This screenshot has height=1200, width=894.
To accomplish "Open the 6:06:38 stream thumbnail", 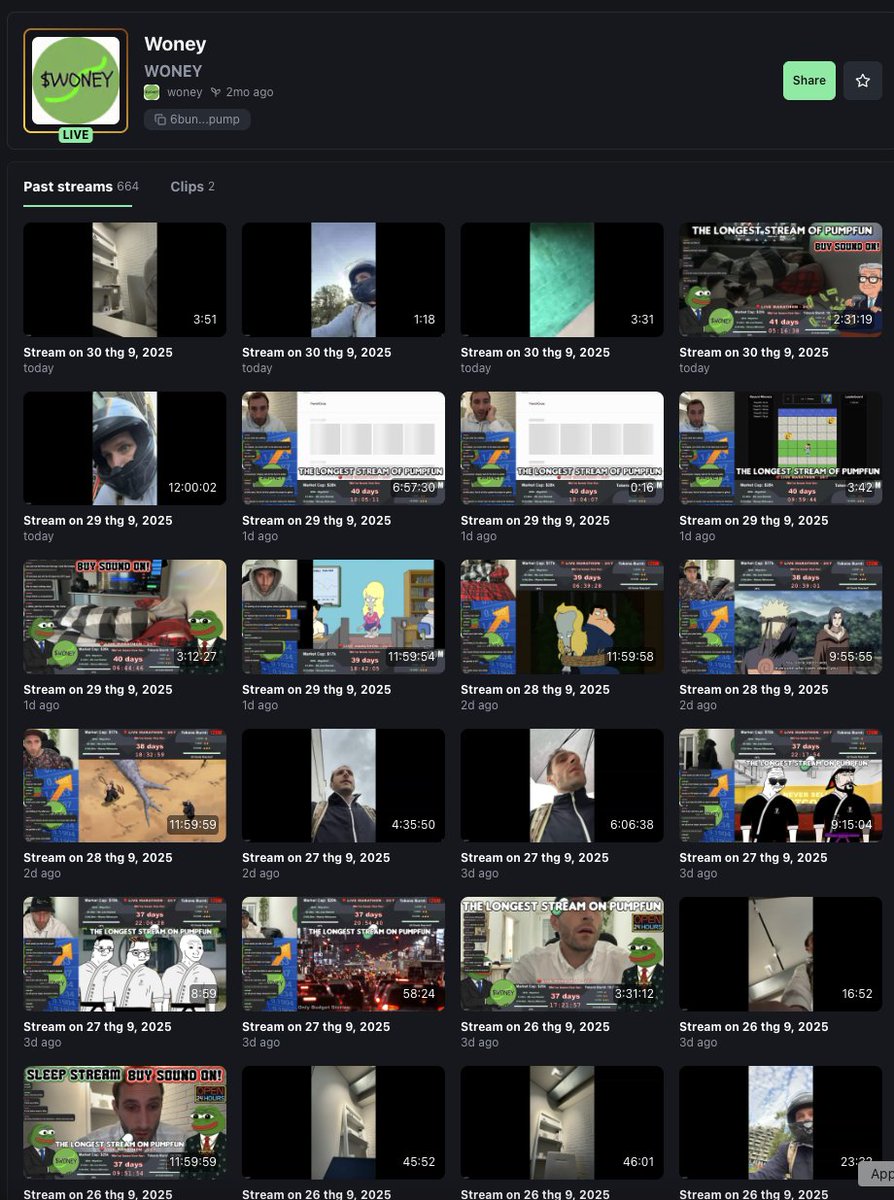I will click(562, 785).
